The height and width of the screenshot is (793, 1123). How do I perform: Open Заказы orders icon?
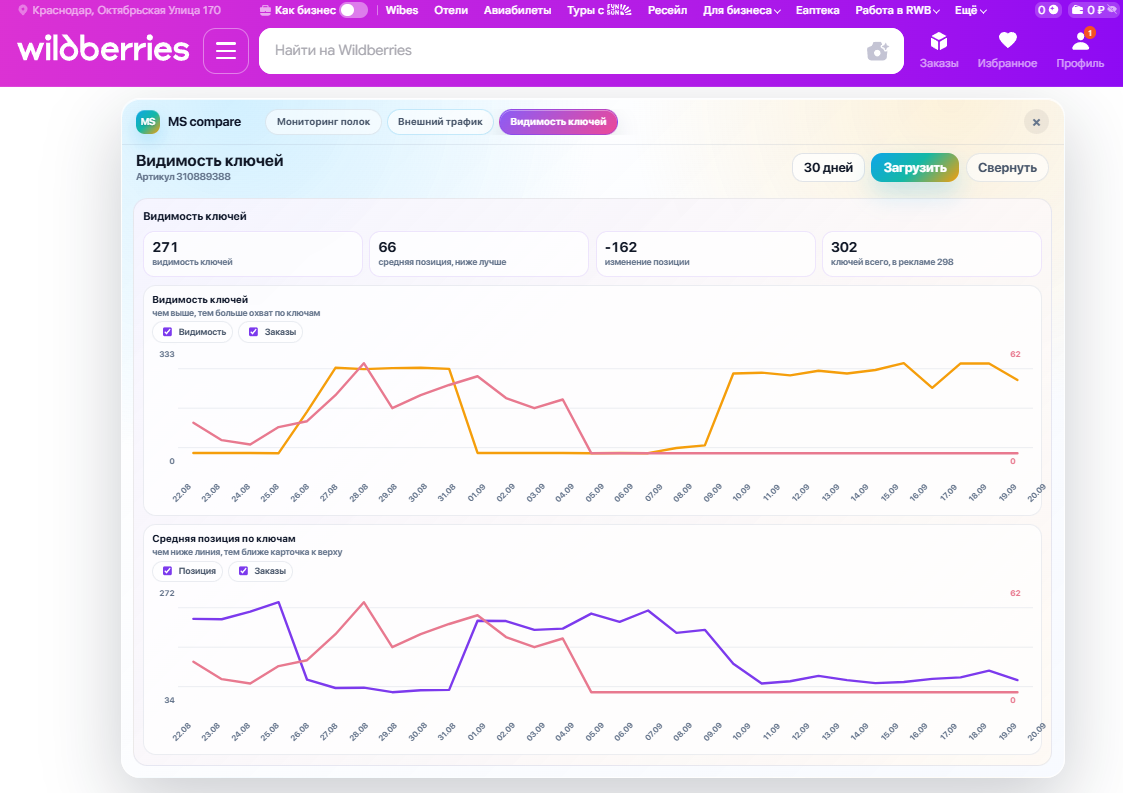938,50
